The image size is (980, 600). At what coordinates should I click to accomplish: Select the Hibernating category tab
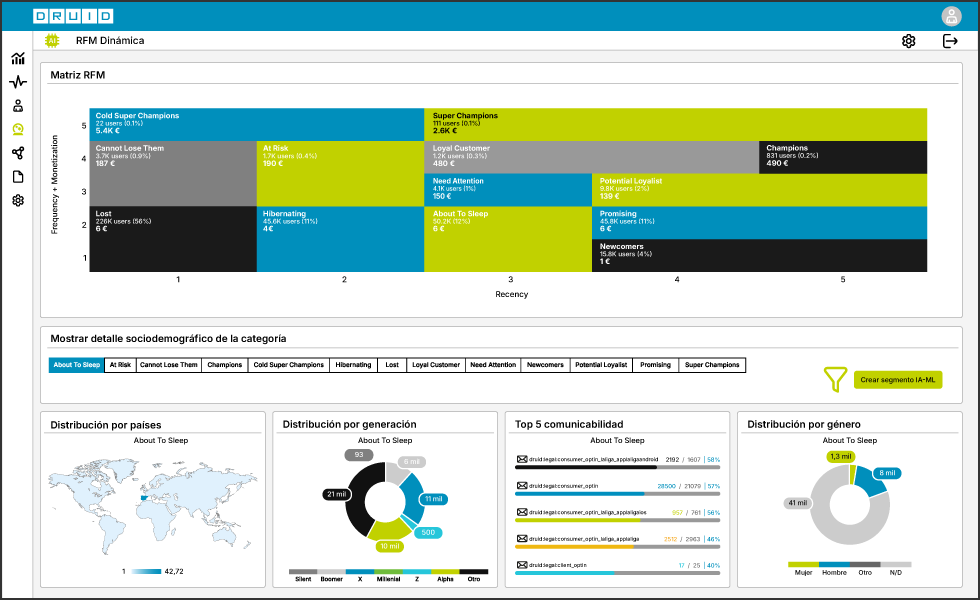353,365
